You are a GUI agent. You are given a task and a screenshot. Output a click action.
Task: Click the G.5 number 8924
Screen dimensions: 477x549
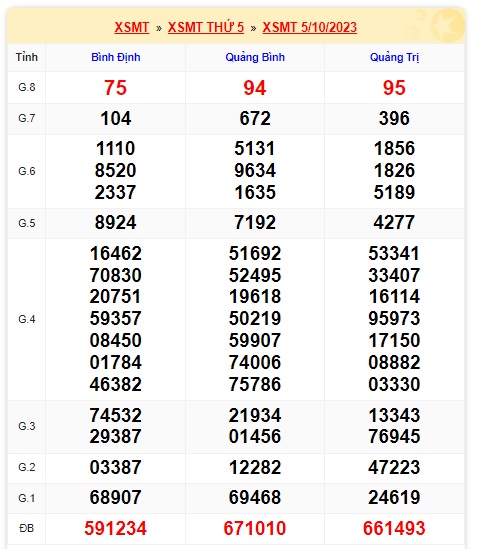(115, 223)
